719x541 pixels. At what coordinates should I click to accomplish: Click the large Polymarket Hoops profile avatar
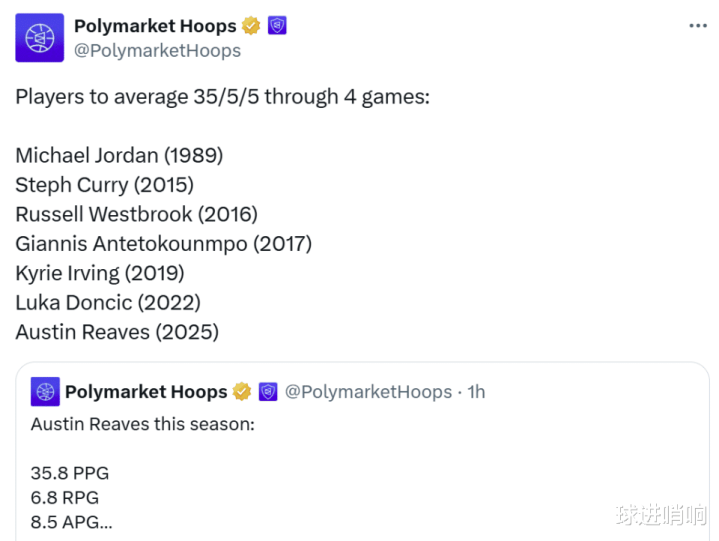[39, 38]
